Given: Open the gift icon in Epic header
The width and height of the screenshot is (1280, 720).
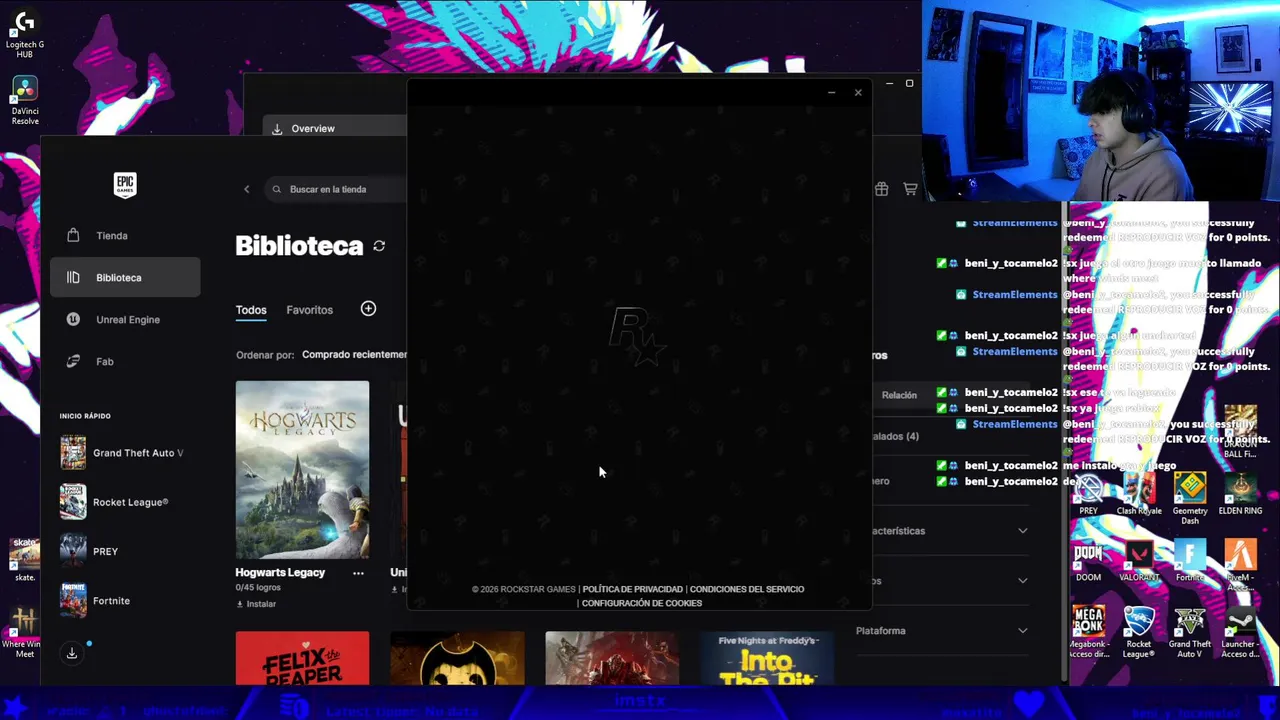Looking at the screenshot, I should click(x=881, y=189).
